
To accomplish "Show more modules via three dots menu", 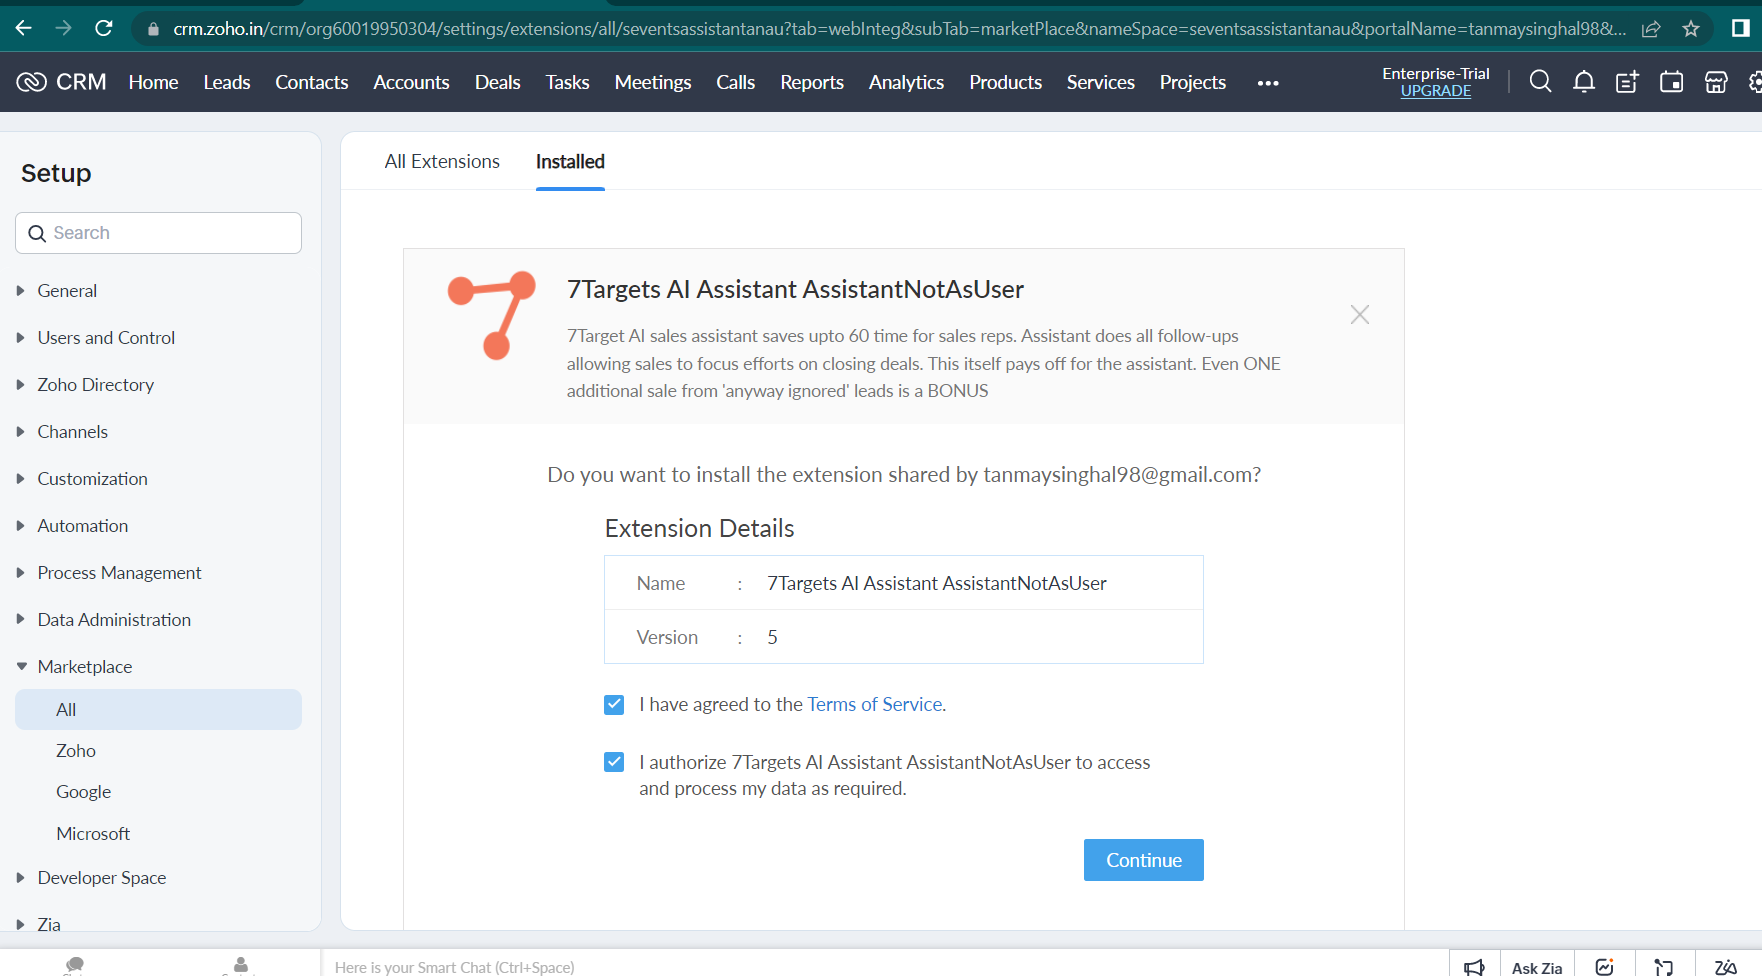I will point(1268,83).
